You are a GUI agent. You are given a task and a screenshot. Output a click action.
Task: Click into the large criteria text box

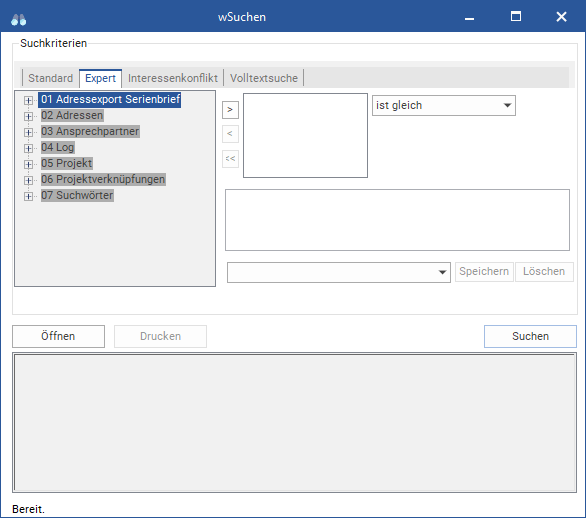coord(397,220)
